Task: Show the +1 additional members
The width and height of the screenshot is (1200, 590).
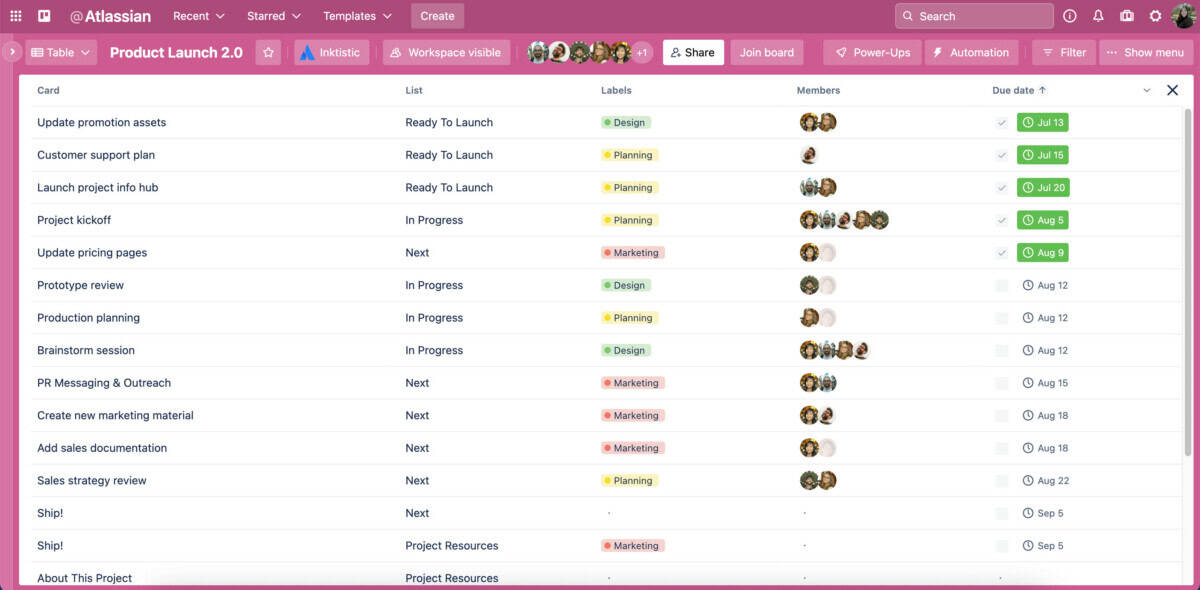Action: [642, 53]
